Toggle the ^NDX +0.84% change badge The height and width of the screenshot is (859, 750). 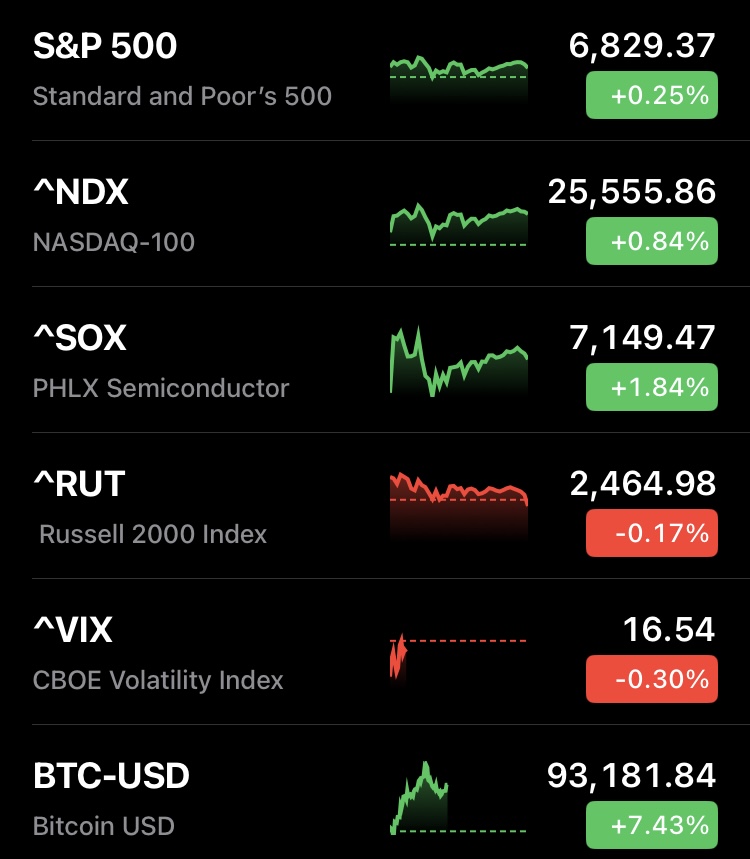pos(651,242)
